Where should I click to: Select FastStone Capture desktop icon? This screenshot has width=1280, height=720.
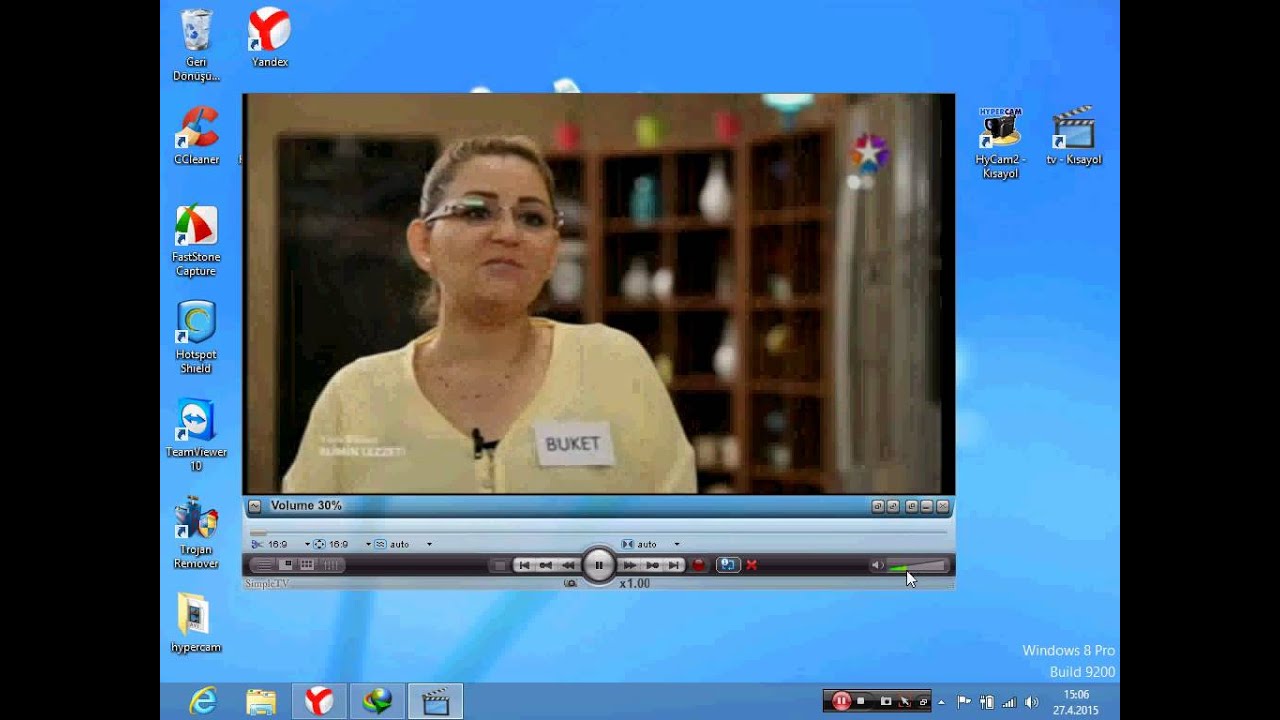(196, 241)
